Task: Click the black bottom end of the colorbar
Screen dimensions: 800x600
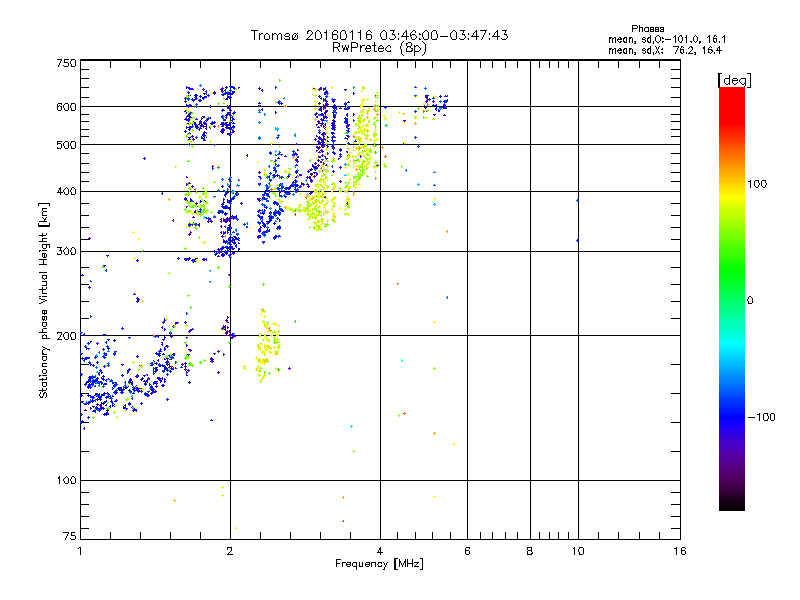Action: tap(732, 505)
